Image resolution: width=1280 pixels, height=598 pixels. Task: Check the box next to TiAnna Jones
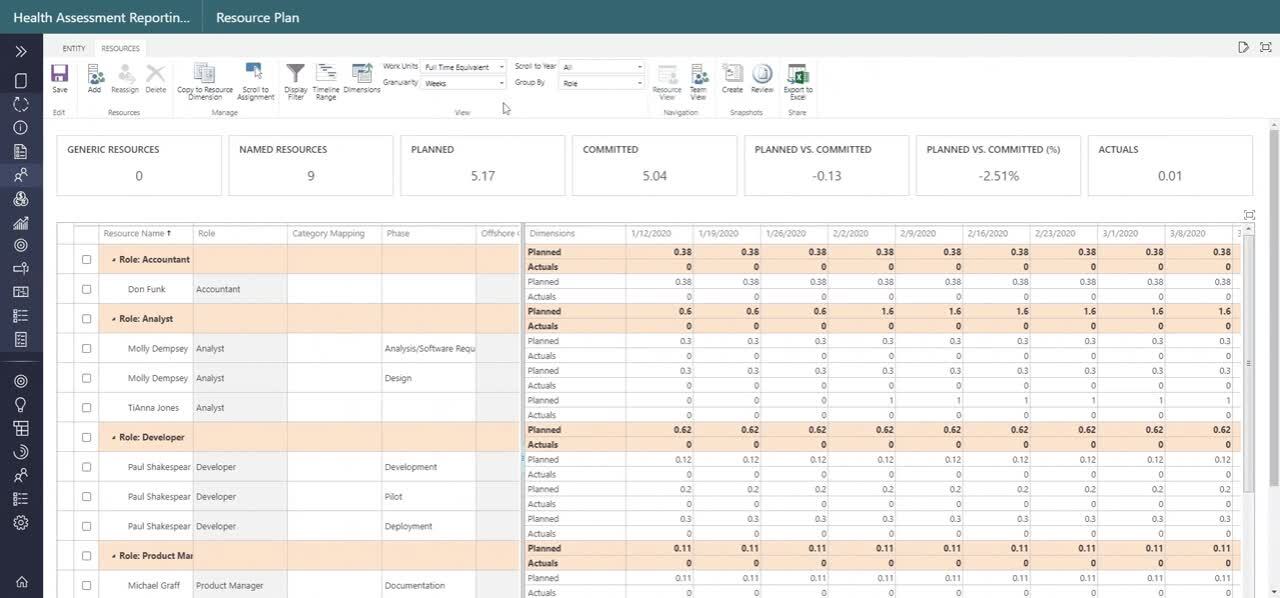pyautogui.click(x=86, y=408)
